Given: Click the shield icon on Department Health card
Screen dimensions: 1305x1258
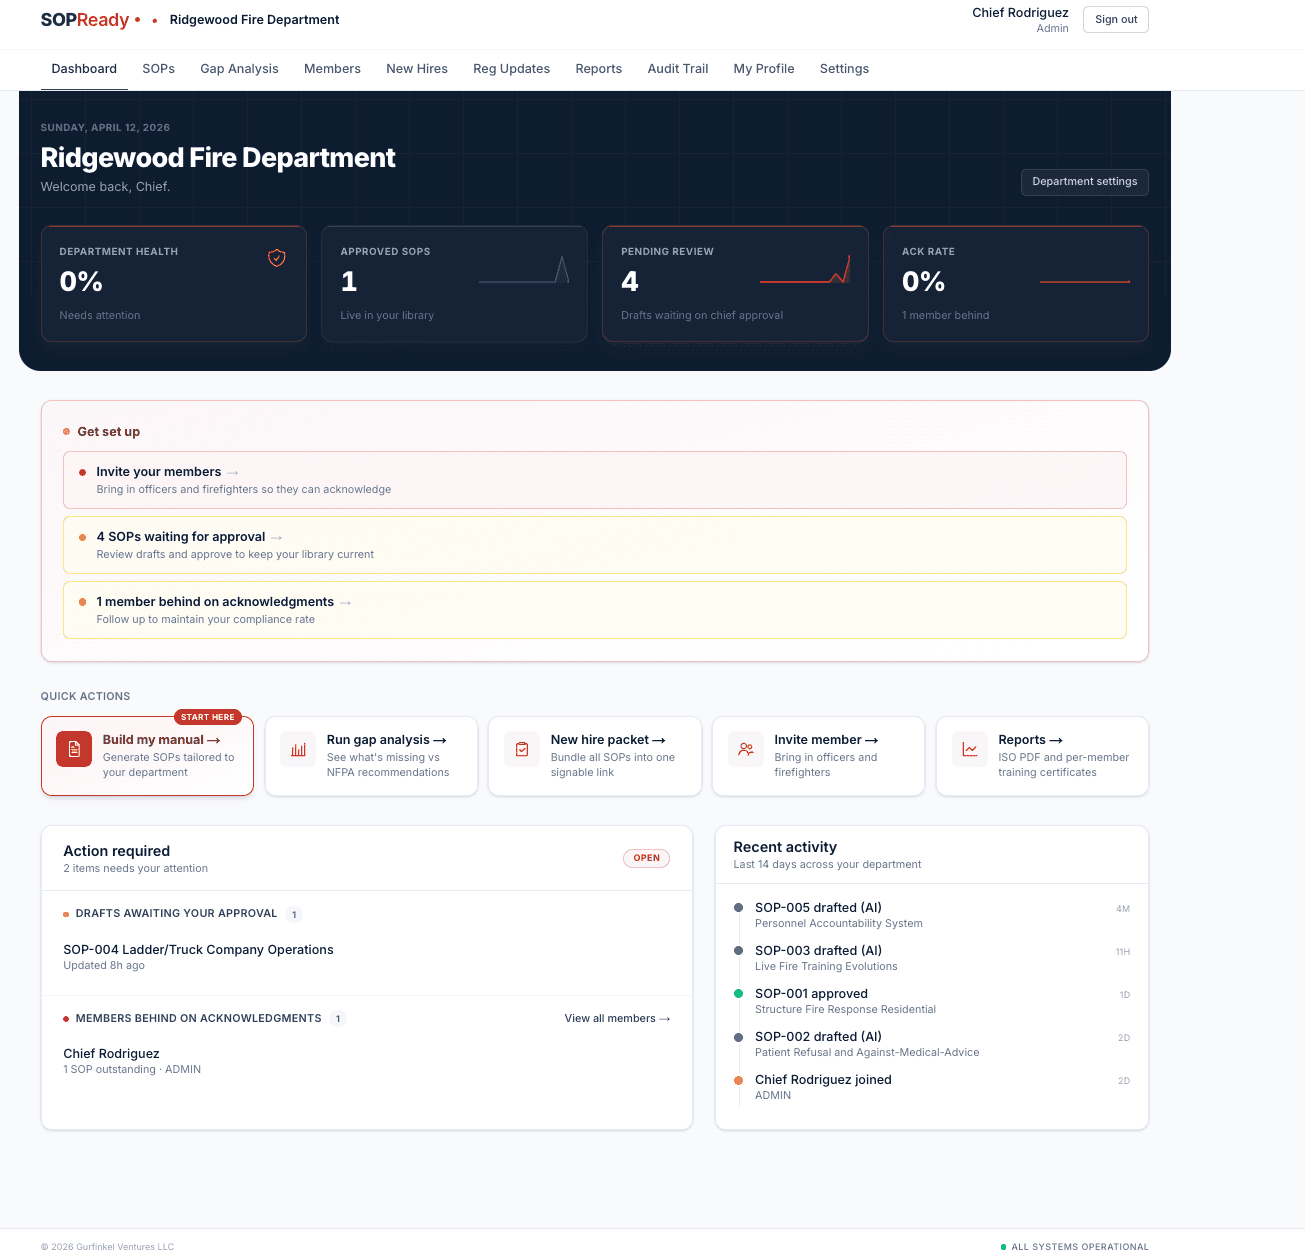Looking at the screenshot, I should click(x=277, y=258).
